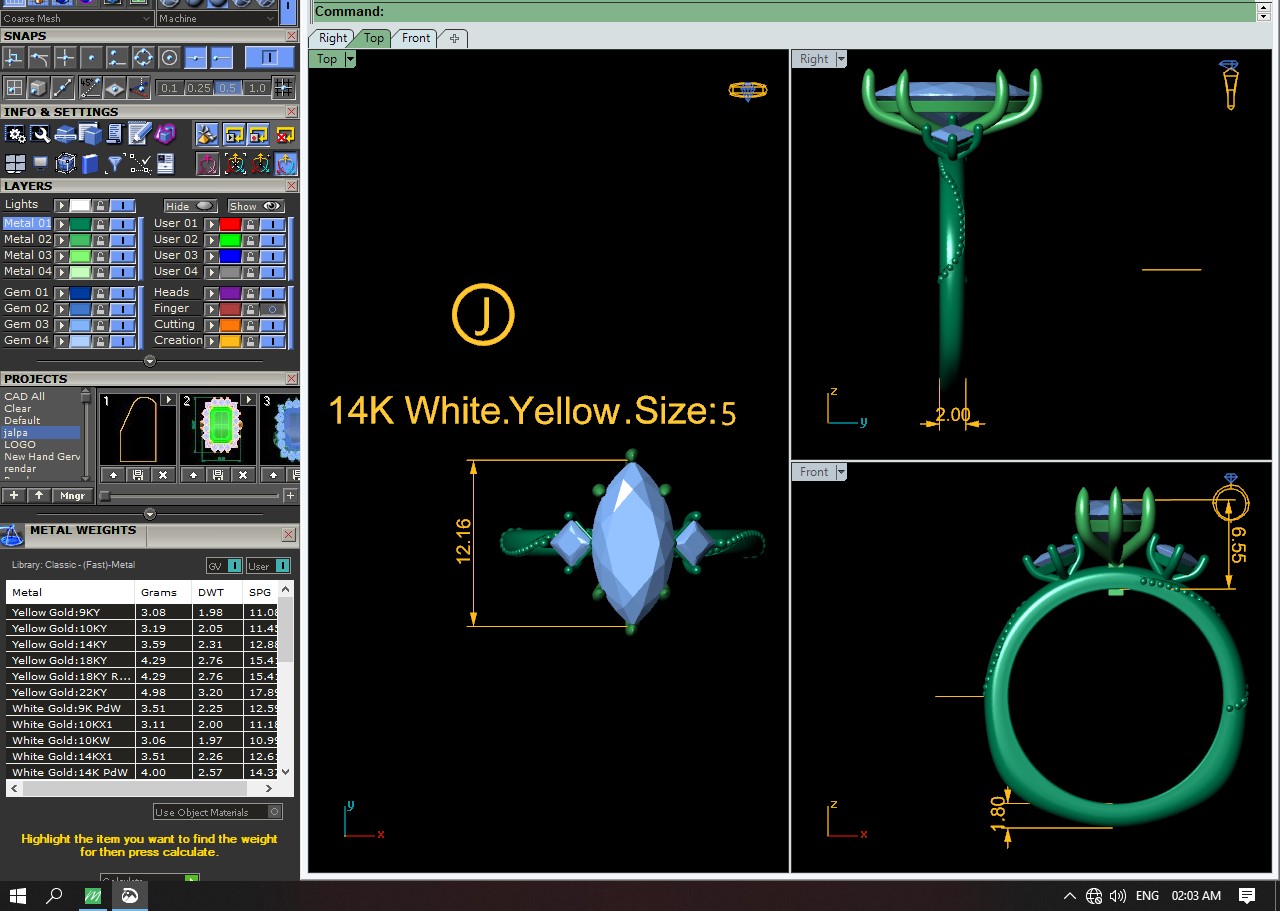Image resolution: width=1280 pixels, height=911 pixels.
Task: Enable the Quadrant snap icon
Action: point(143,57)
